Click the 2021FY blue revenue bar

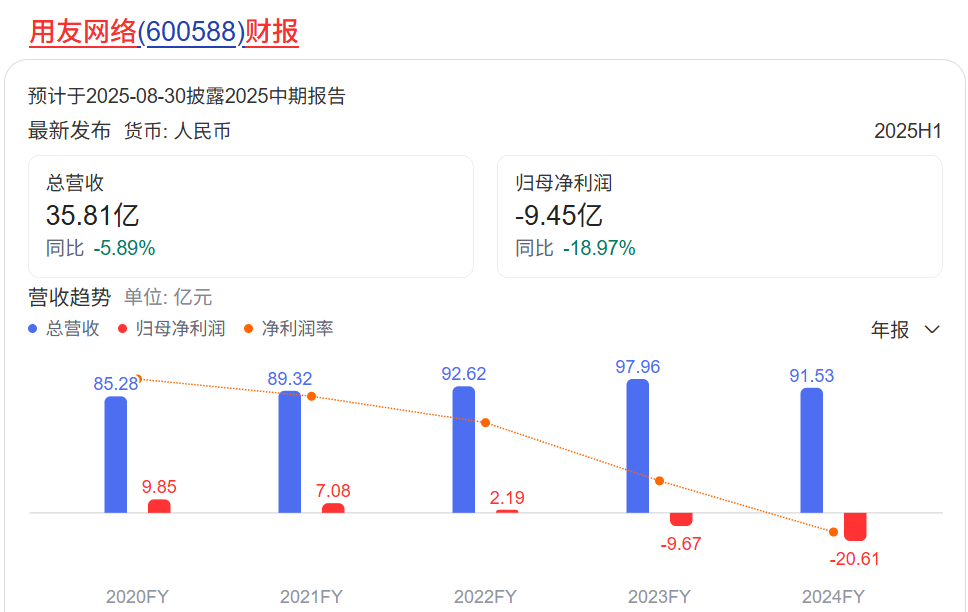click(290, 452)
